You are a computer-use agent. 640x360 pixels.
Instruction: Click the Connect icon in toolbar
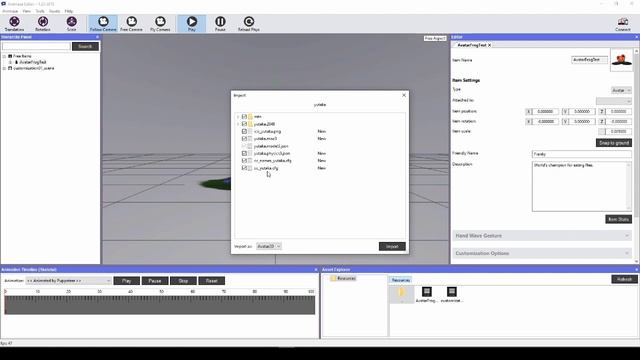[623, 24]
